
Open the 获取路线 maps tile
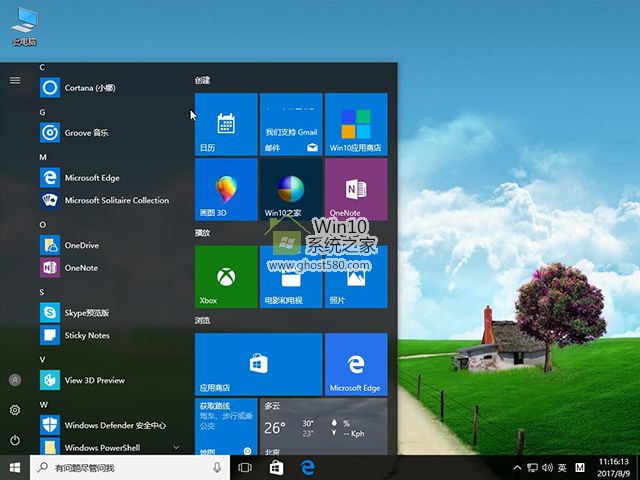point(226,427)
